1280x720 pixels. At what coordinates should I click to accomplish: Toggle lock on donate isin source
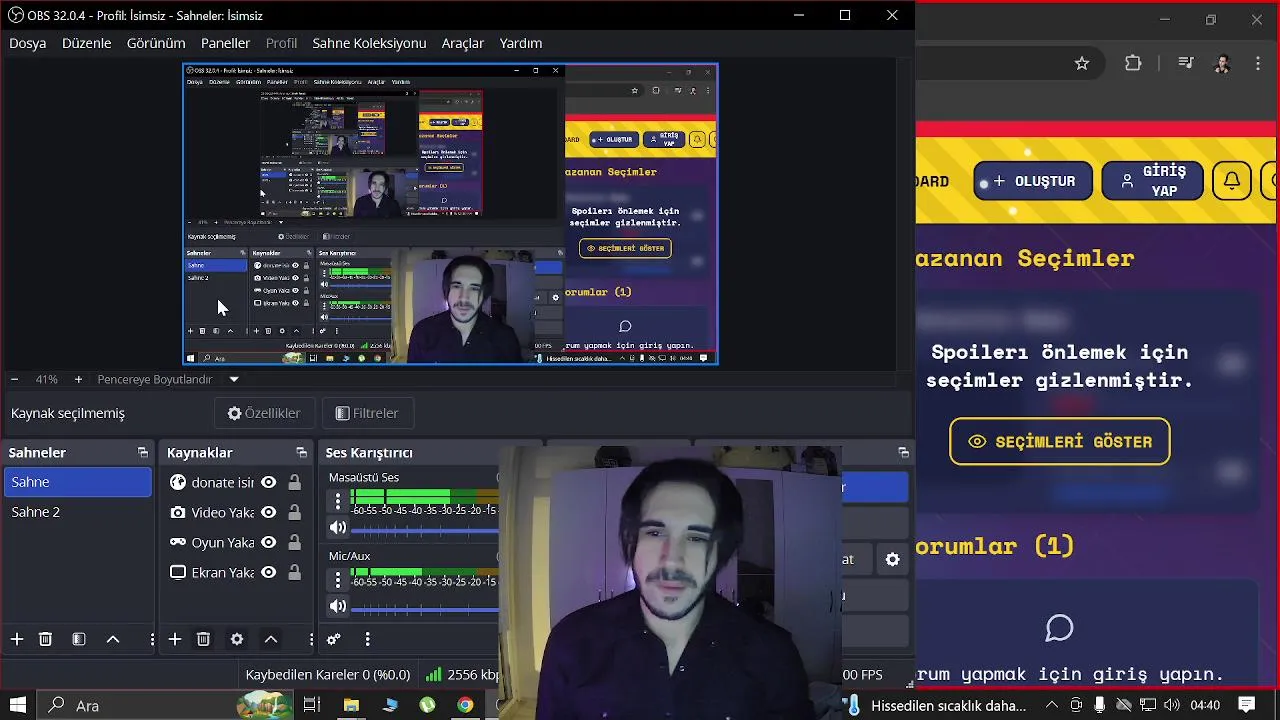[x=294, y=482]
